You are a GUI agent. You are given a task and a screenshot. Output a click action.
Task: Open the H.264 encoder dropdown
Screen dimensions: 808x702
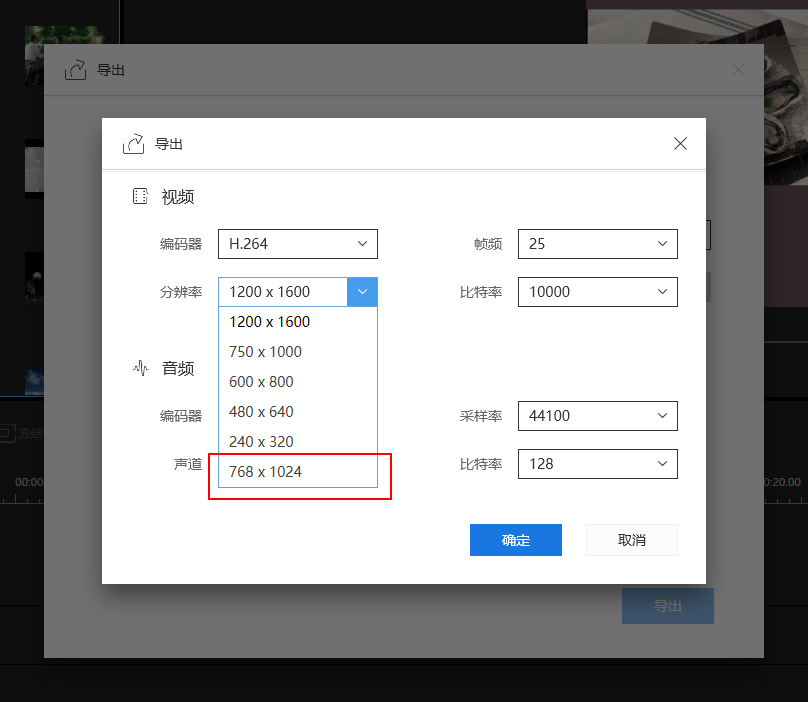coord(297,243)
